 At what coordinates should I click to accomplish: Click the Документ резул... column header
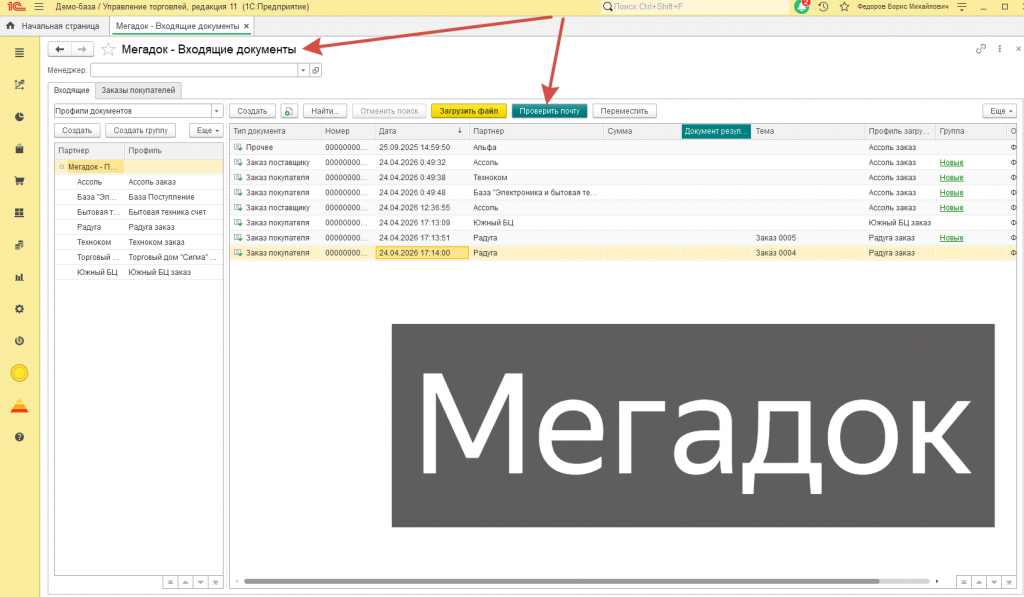pos(716,131)
